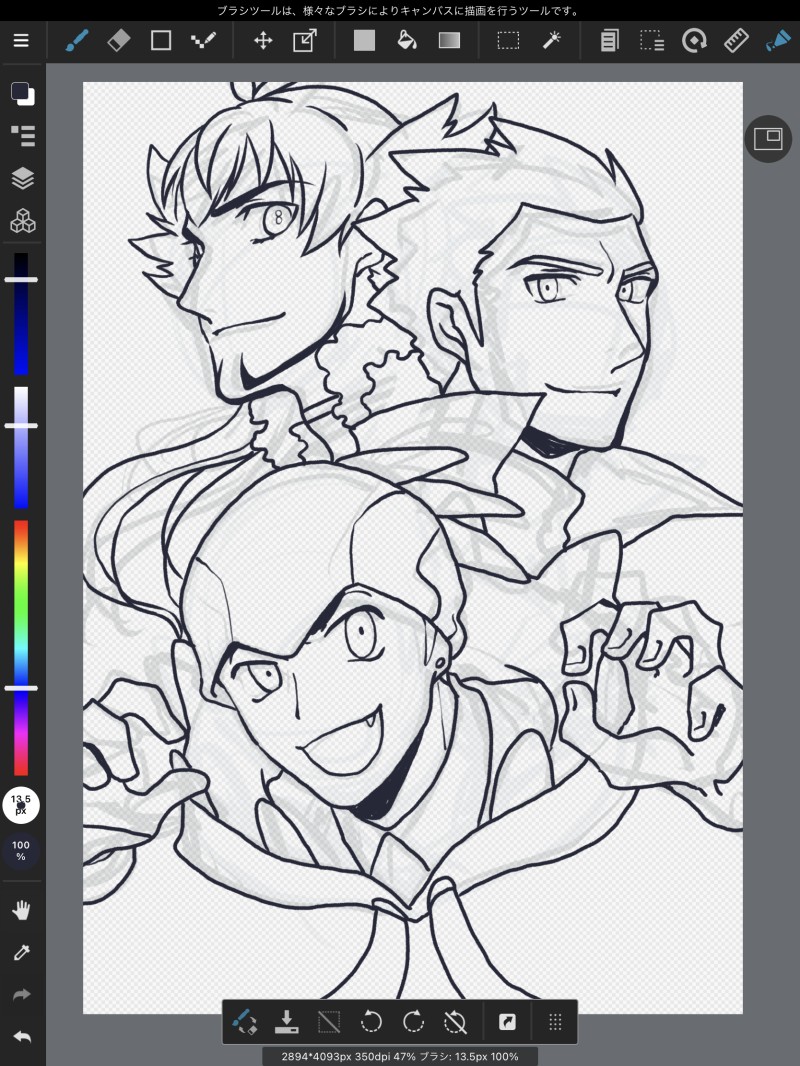
Task: Click on the drawing canvas artwork
Action: (x=413, y=548)
